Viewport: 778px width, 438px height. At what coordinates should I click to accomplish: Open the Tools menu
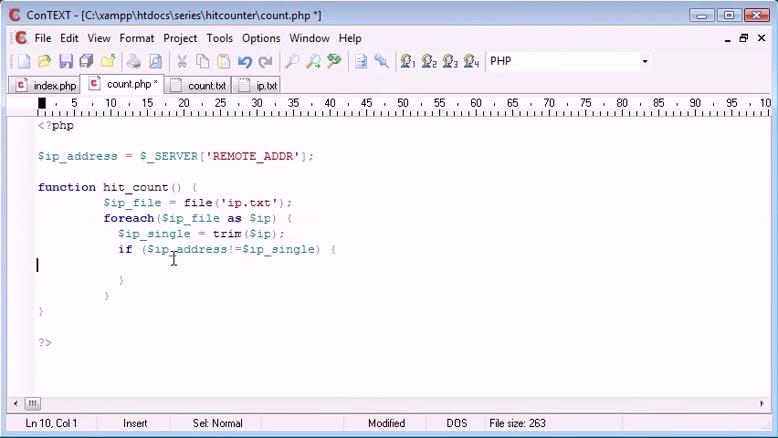(x=219, y=38)
